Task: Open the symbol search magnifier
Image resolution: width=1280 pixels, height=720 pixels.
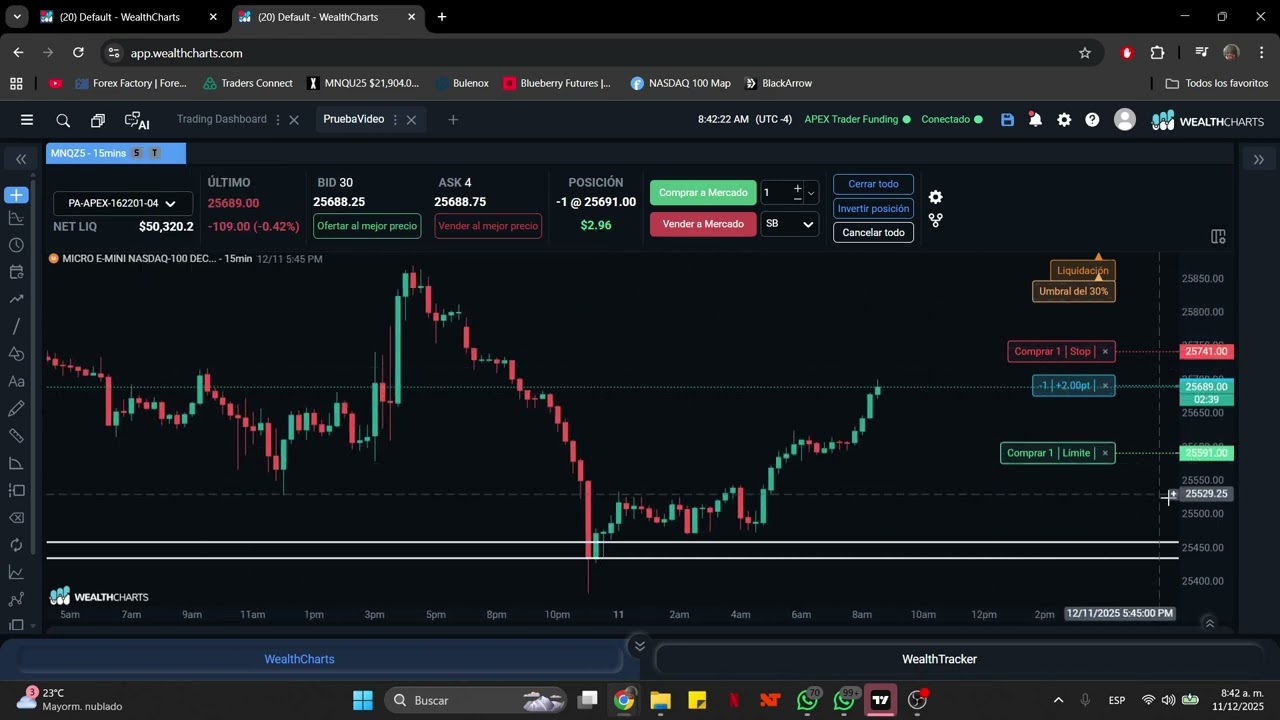Action: coord(63,120)
